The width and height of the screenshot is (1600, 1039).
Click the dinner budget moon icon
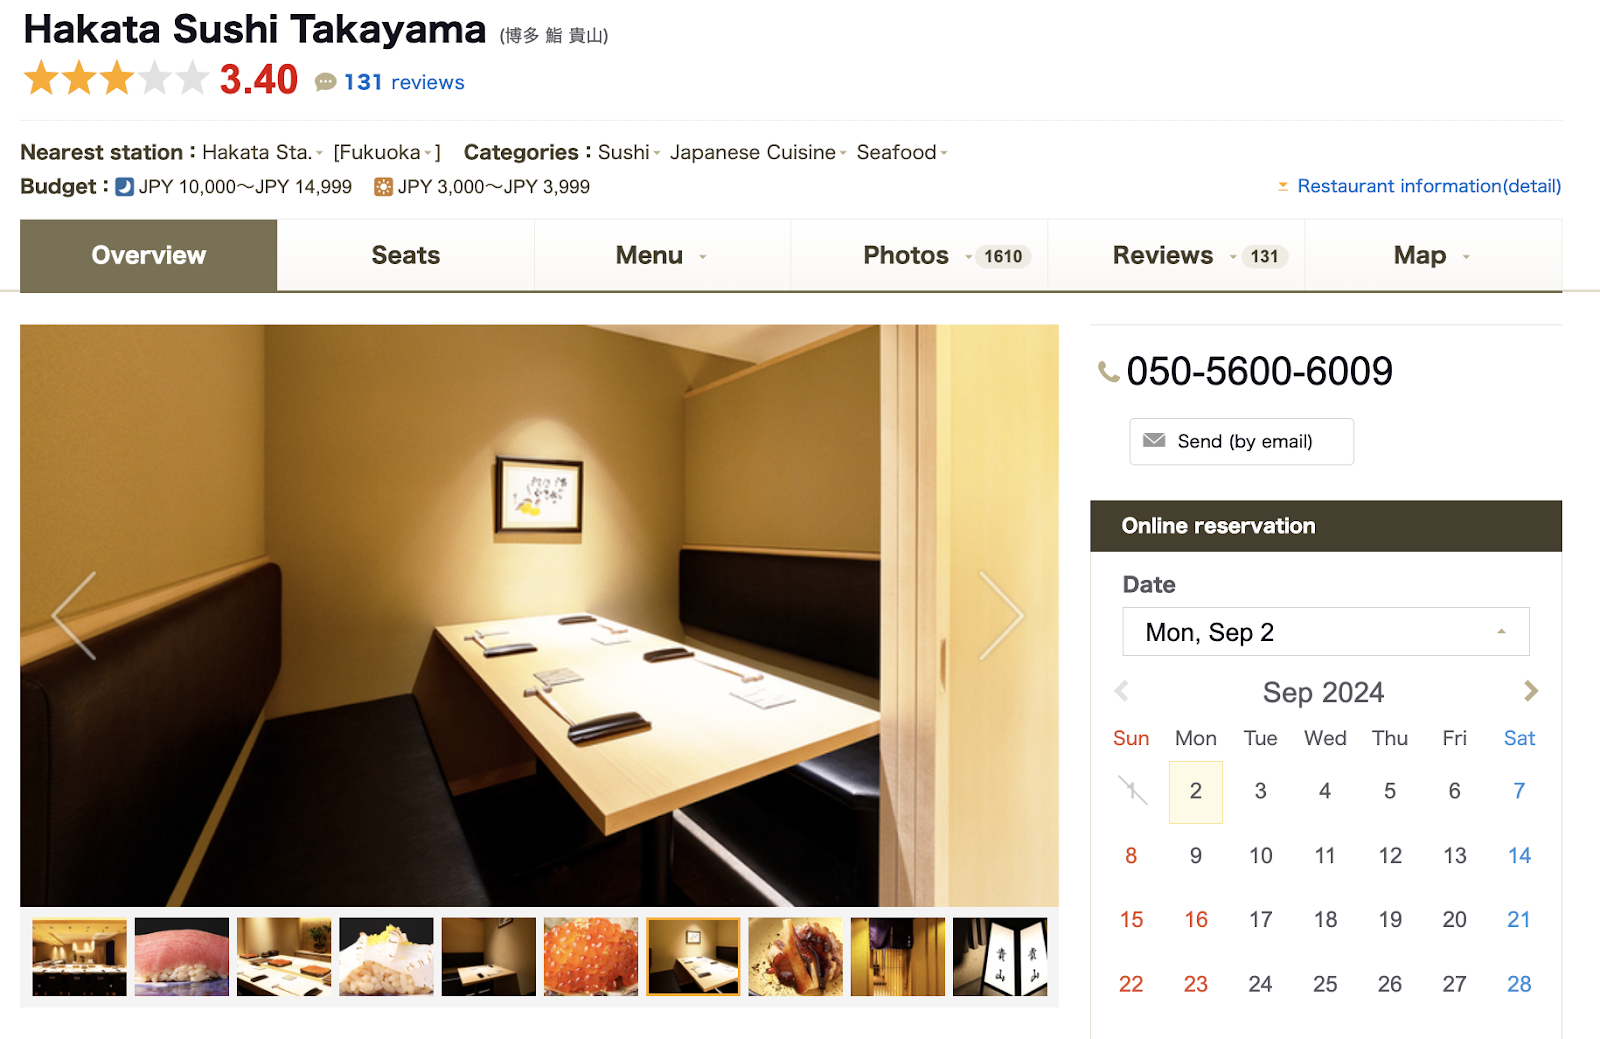[x=124, y=187]
